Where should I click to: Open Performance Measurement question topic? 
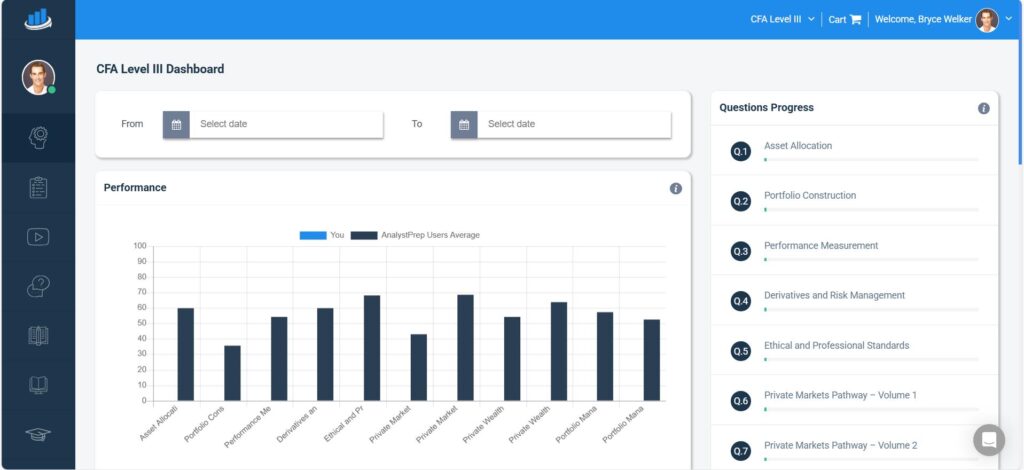pos(821,245)
